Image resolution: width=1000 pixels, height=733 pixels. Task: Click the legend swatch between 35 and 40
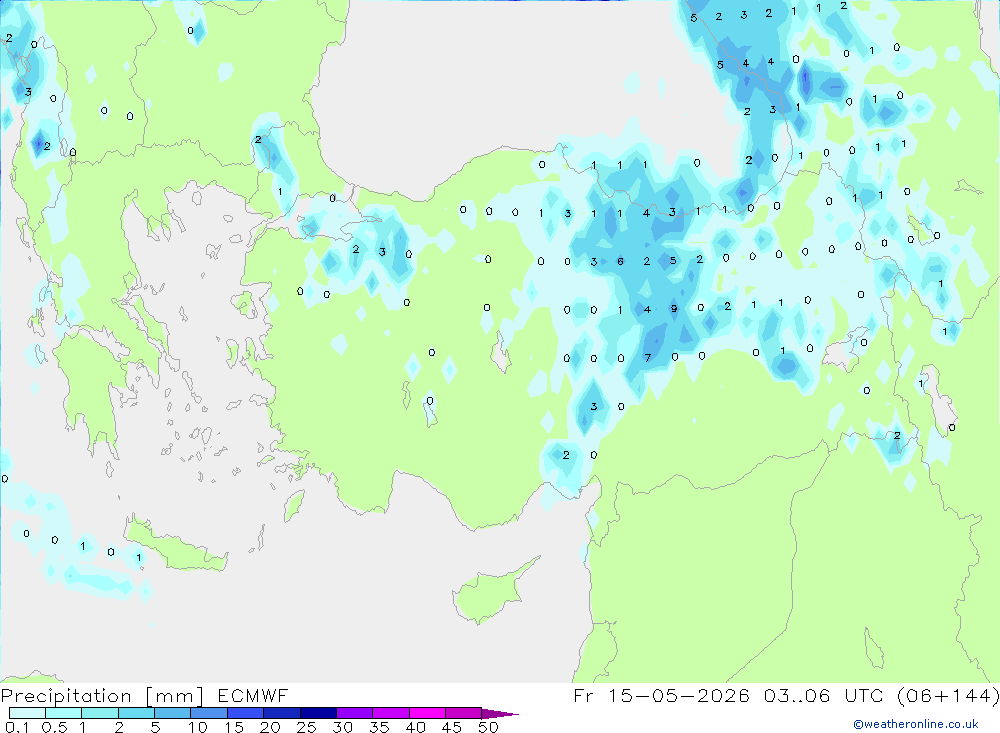[391, 713]
